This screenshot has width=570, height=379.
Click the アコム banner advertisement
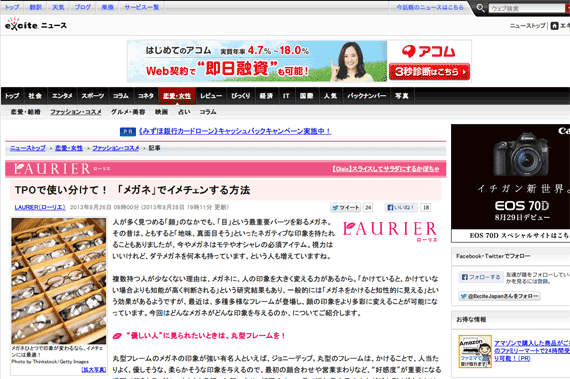click(299, 61)
